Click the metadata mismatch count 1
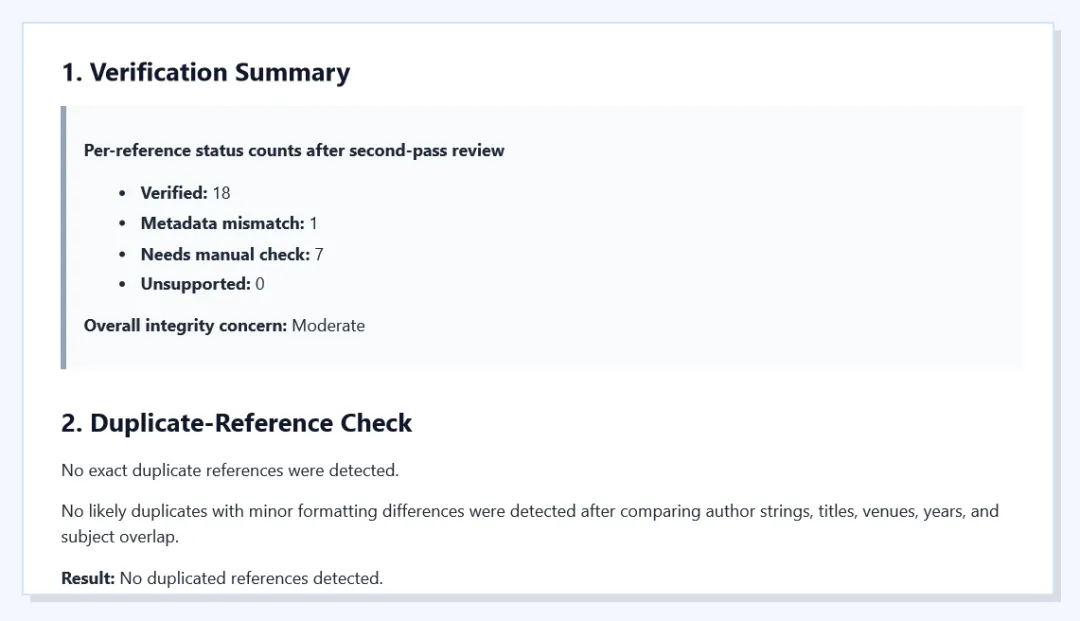 pyautogui.click(x=313, y=224)
